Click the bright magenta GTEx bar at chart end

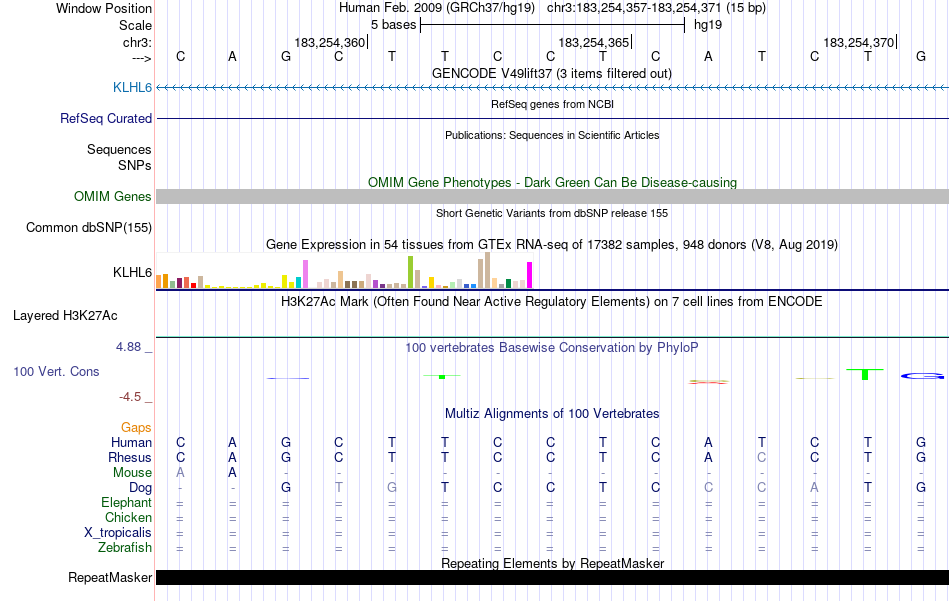[530, 275]
